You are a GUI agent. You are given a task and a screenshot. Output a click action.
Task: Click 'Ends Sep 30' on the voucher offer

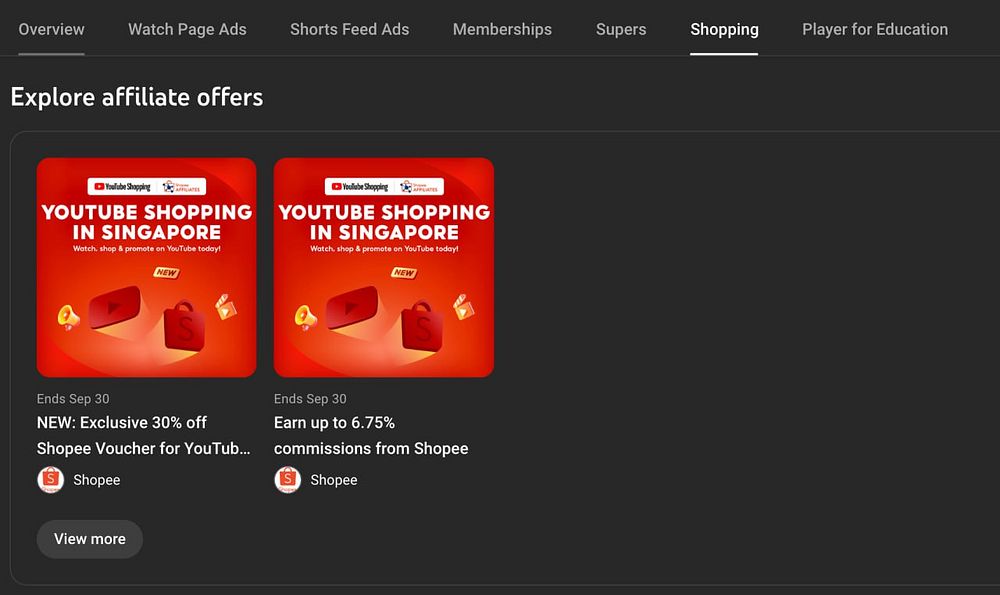click(73, 399)
